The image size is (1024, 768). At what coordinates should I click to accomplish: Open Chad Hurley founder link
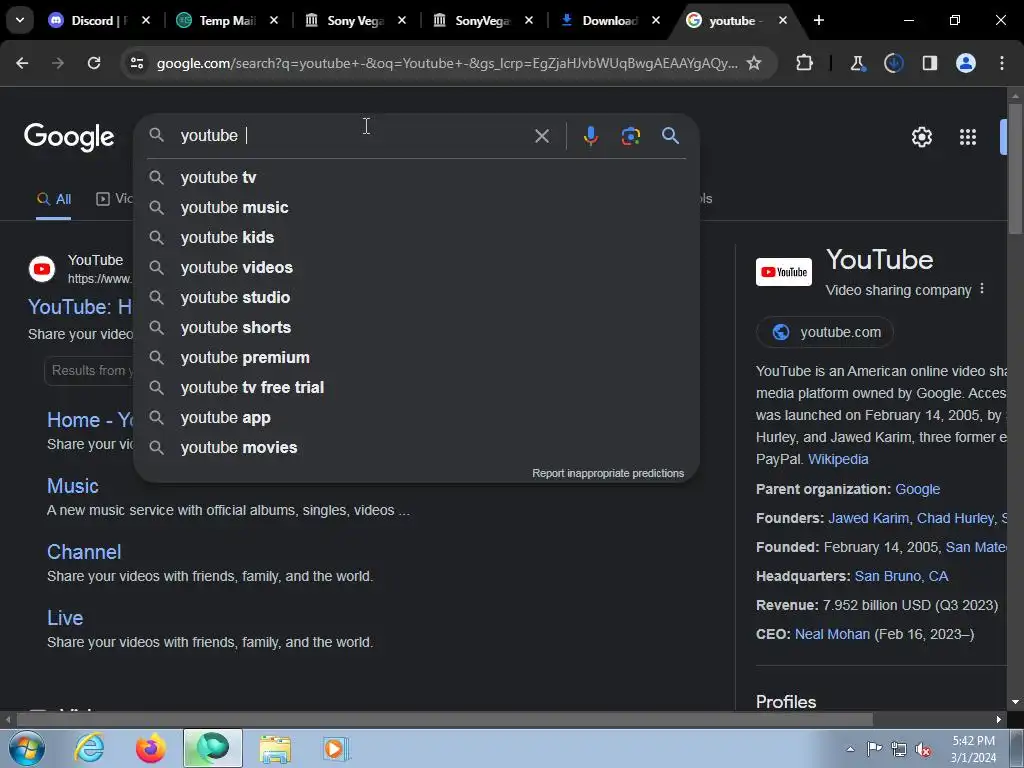pyautogui.click(x=955, y=518)
